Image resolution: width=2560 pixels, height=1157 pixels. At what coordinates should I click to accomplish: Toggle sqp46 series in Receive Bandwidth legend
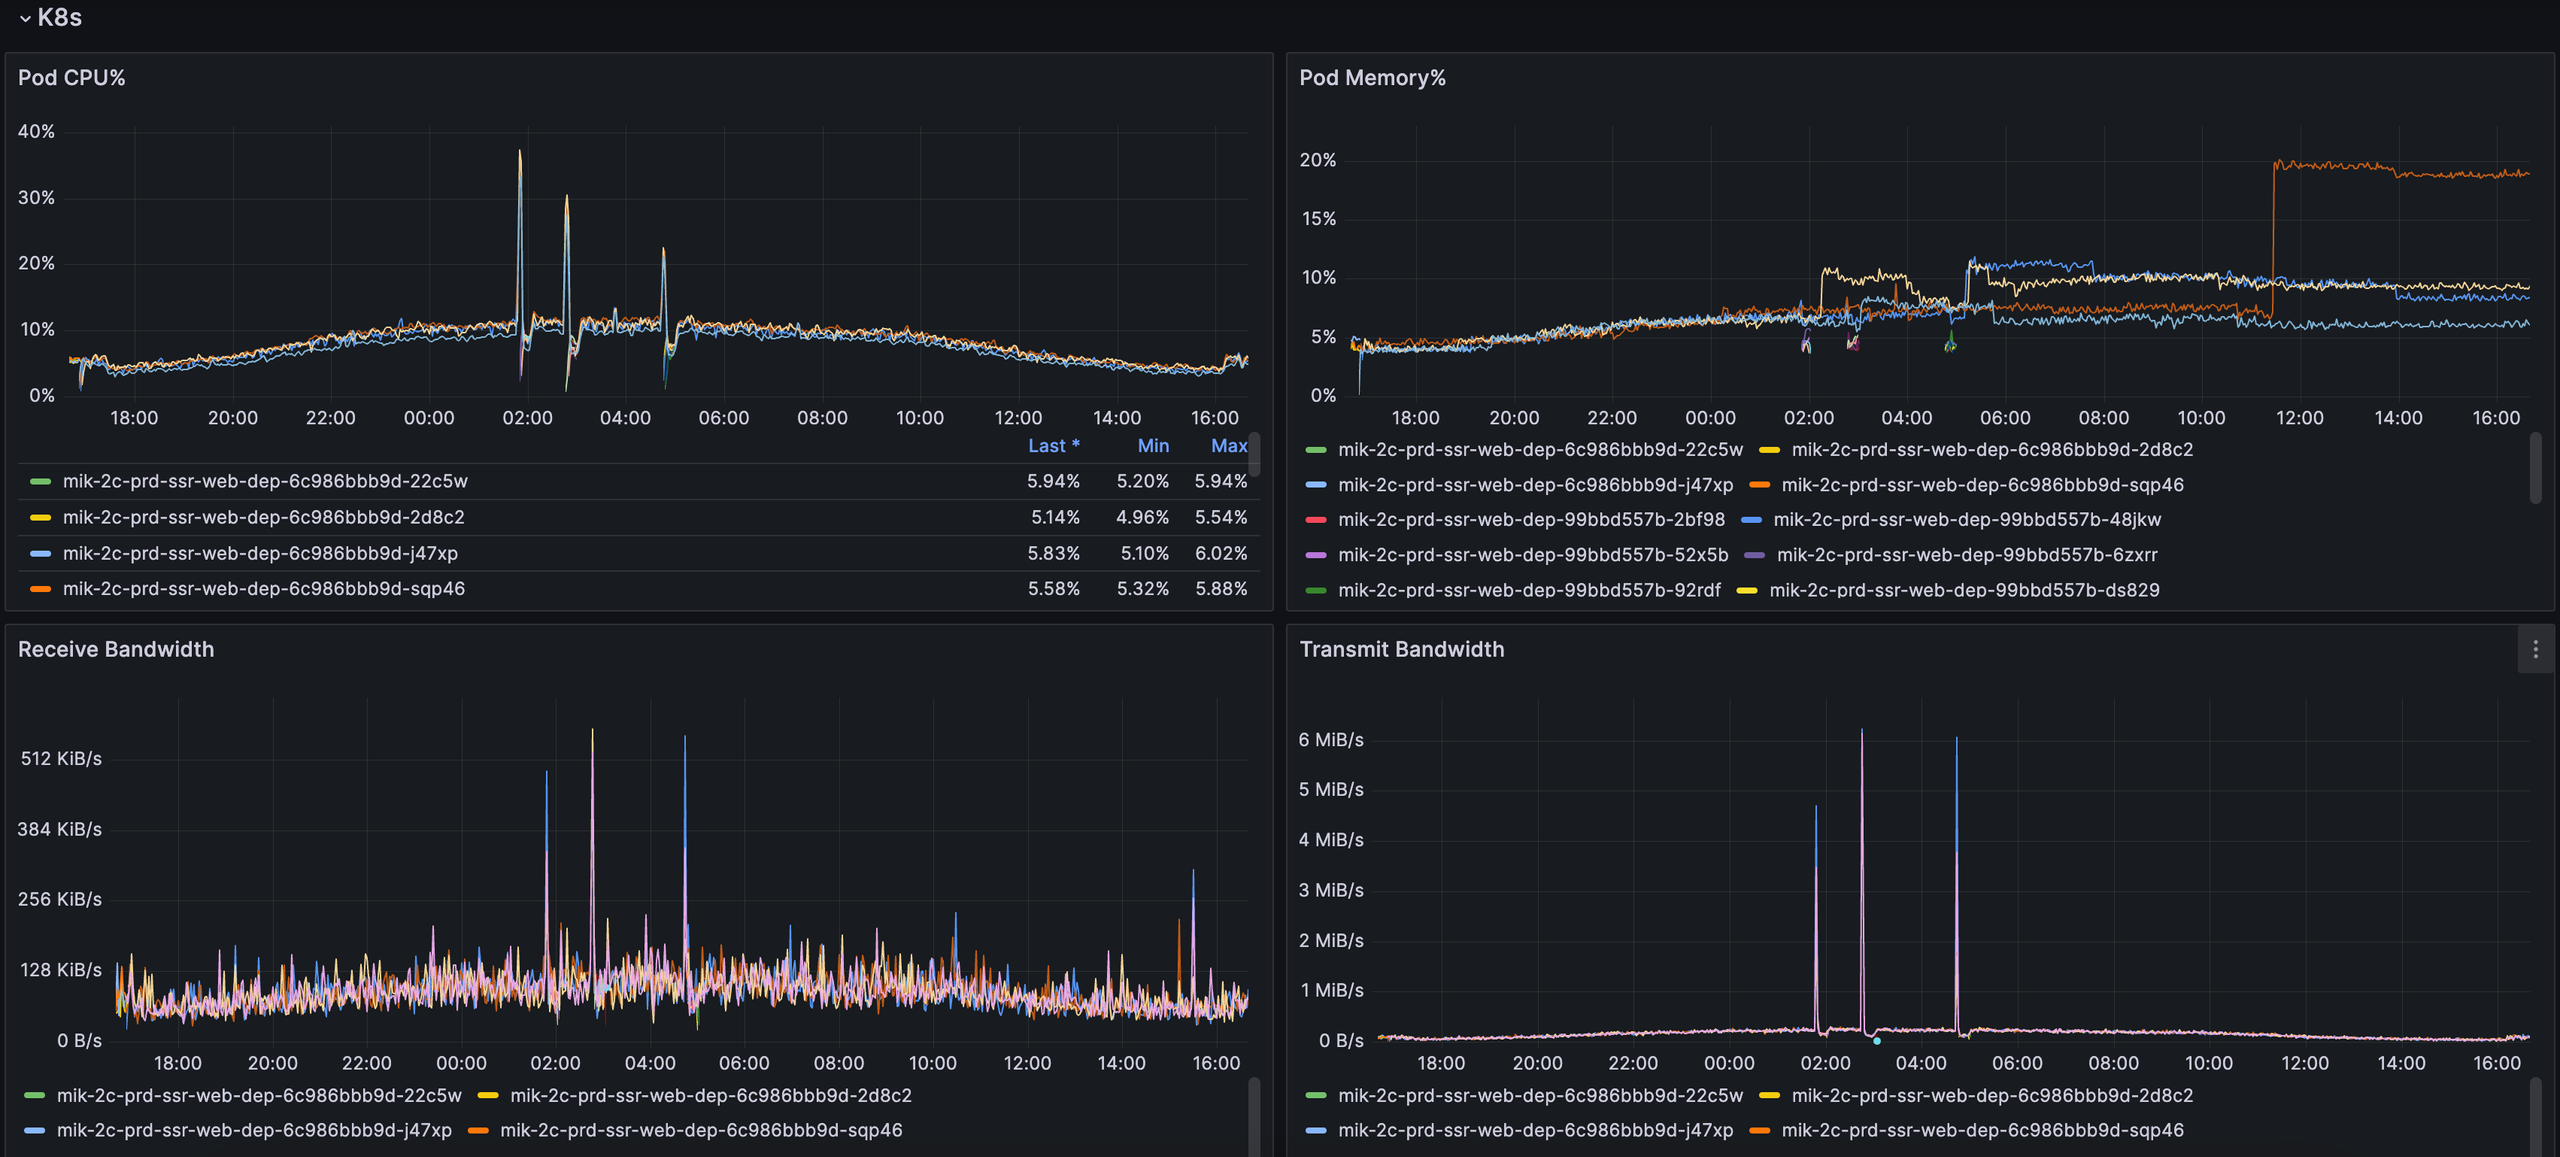[700, 1130]
